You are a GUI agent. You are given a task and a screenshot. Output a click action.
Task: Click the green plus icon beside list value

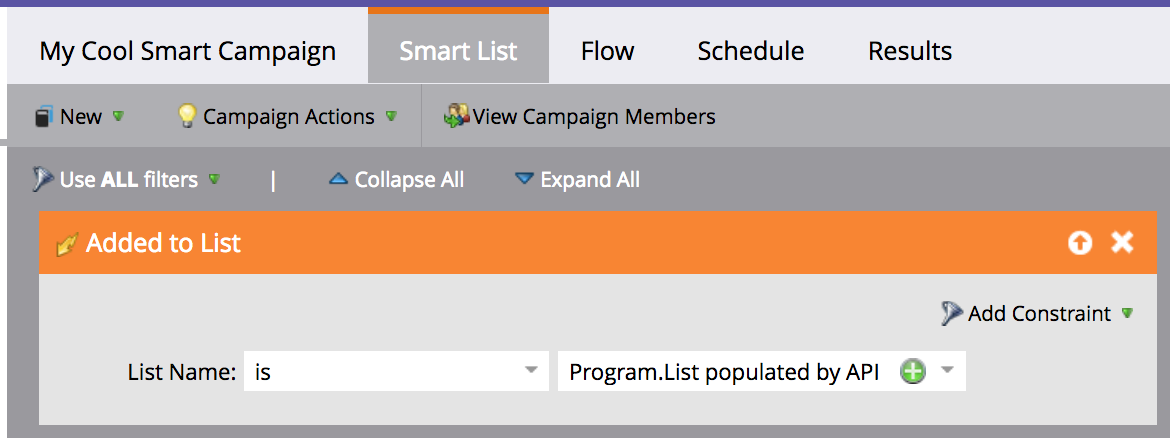[913, 372]
